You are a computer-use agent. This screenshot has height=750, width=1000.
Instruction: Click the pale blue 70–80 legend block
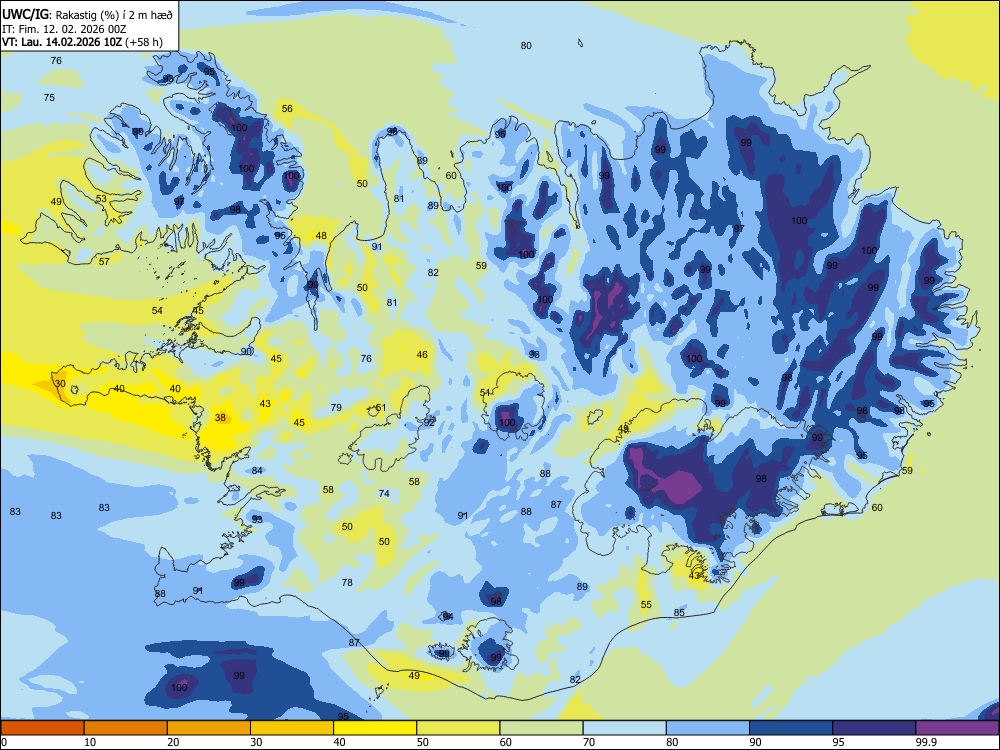(624, 728)
